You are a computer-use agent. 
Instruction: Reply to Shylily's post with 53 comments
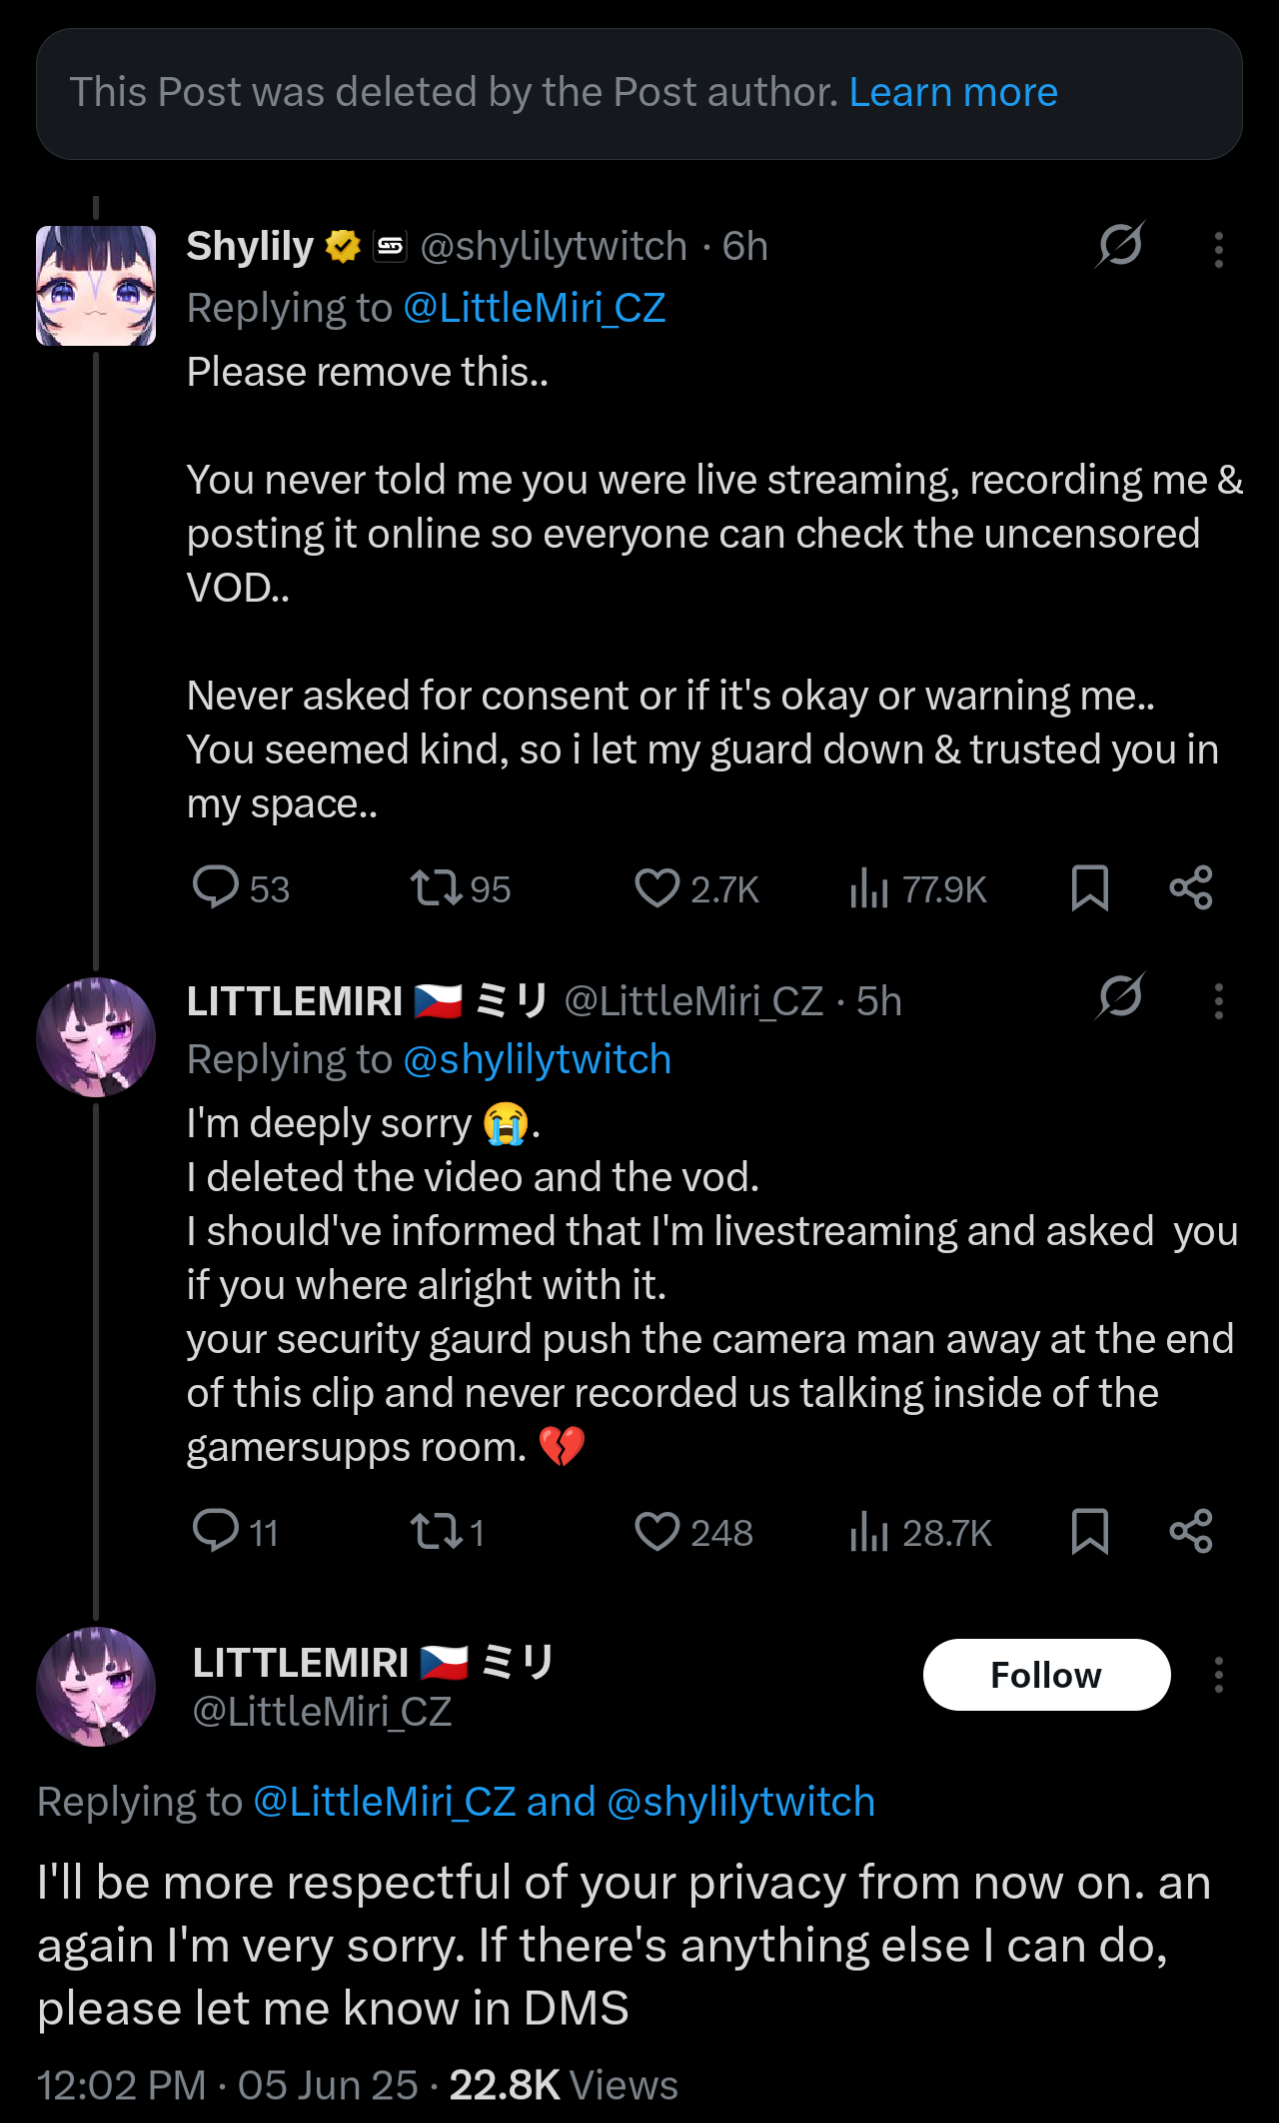(216, 887)
